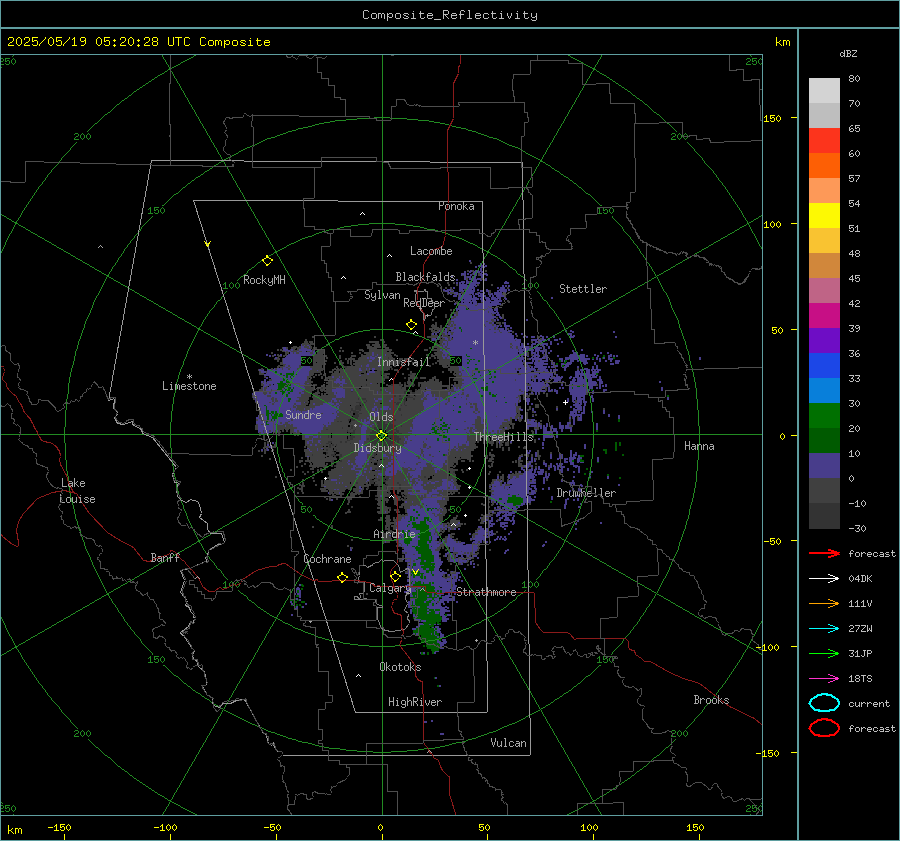Select the green 31JP arrow icon
The image size is (900, 841).
coord(824,653)
